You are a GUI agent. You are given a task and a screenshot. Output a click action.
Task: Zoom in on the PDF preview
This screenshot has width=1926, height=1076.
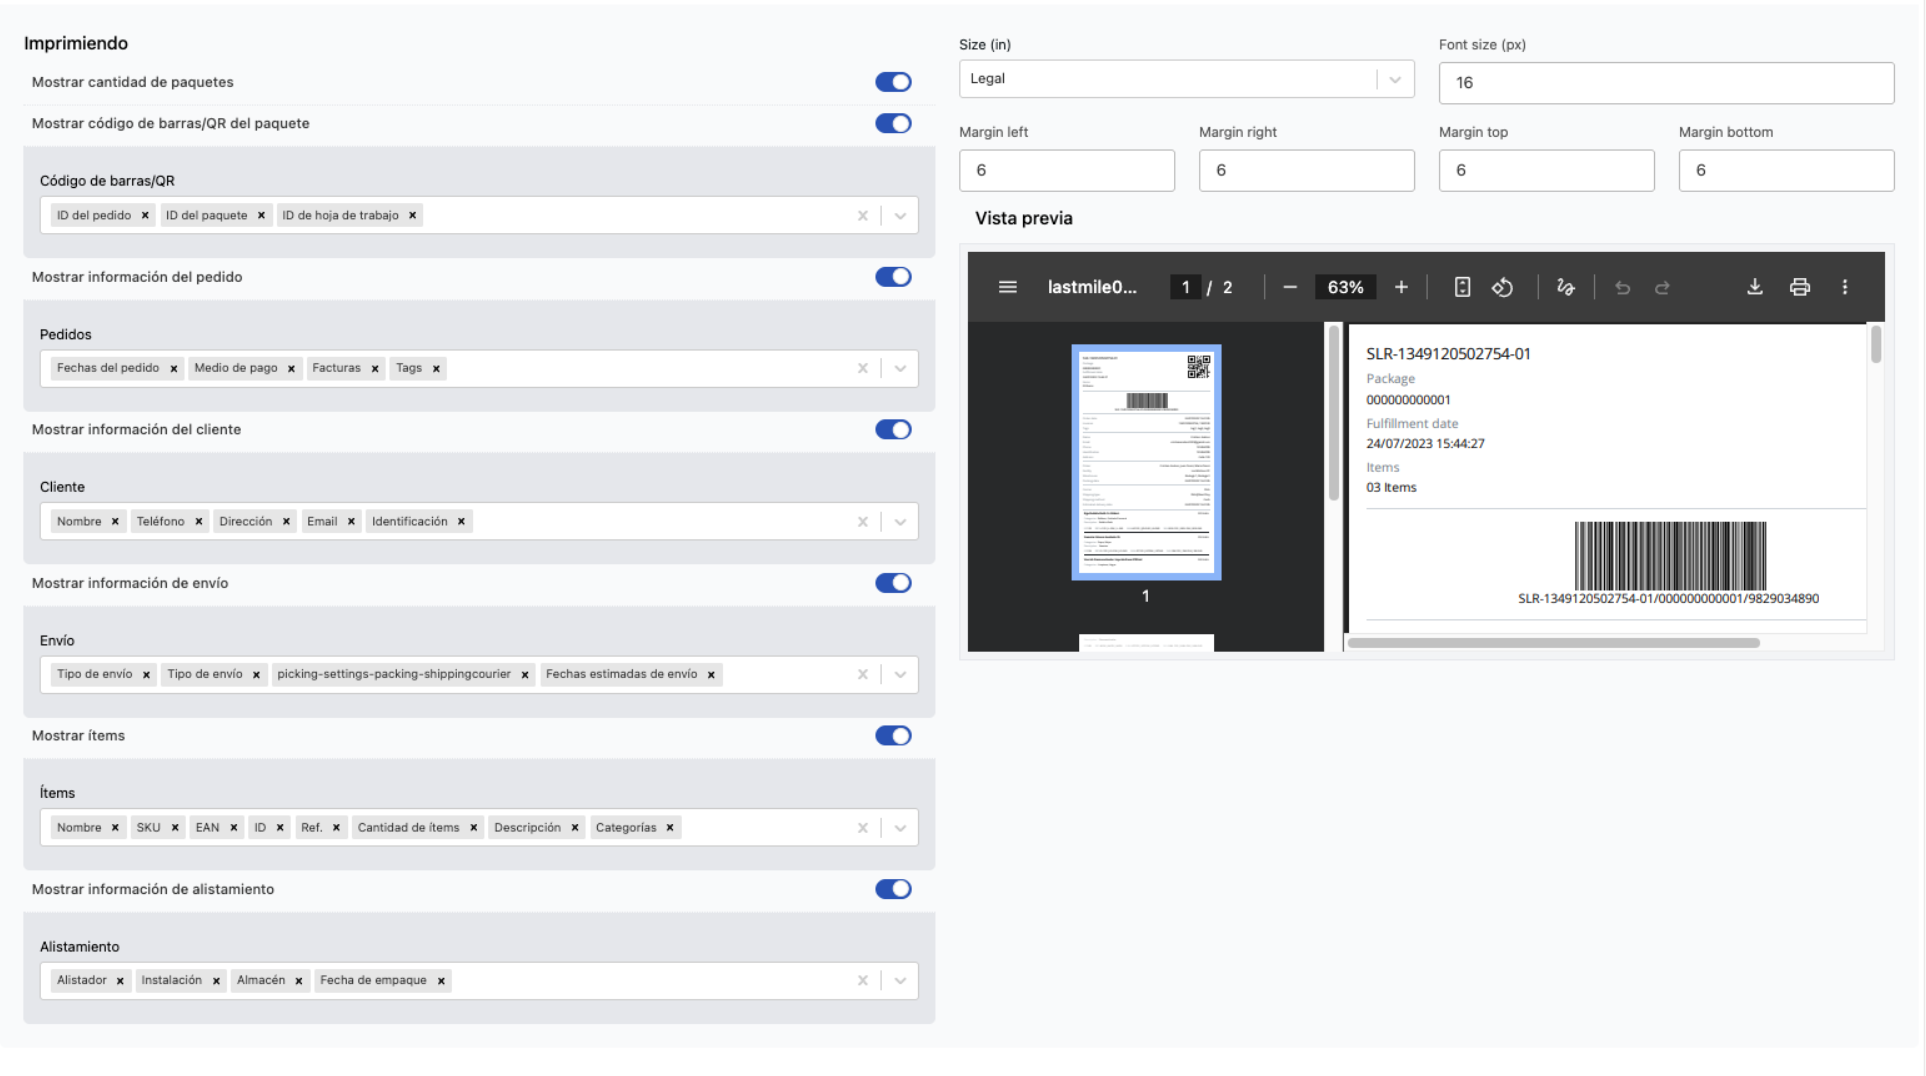coord(1401,287)
